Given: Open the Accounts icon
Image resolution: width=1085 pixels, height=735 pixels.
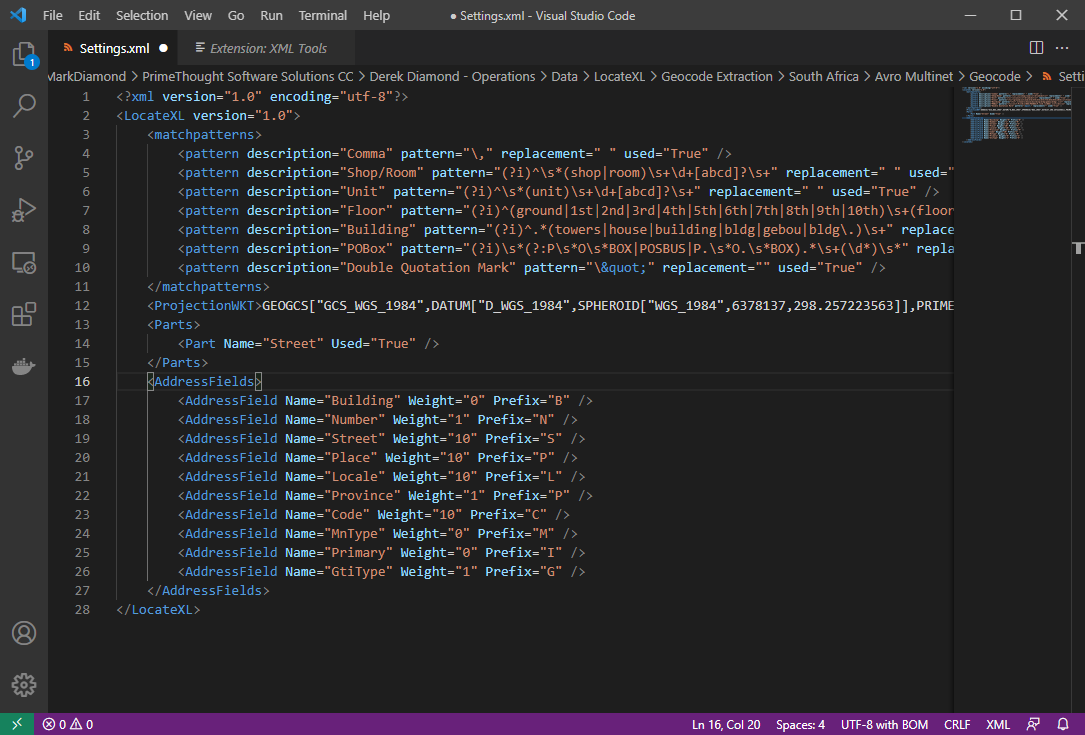Looking at the screenshot, I should 24,633.
